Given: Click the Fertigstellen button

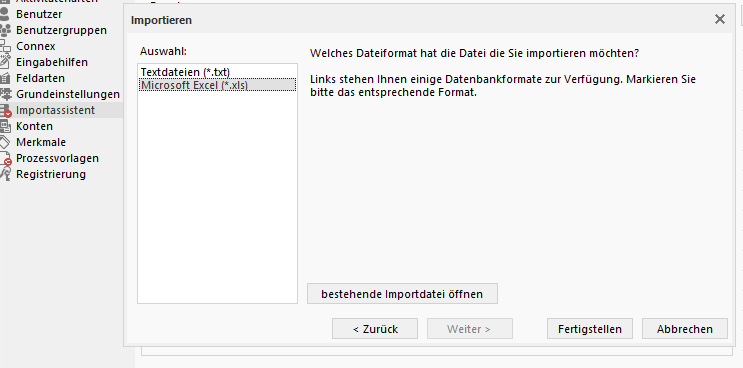Looking at the screenshot, I should pos(589,329).
